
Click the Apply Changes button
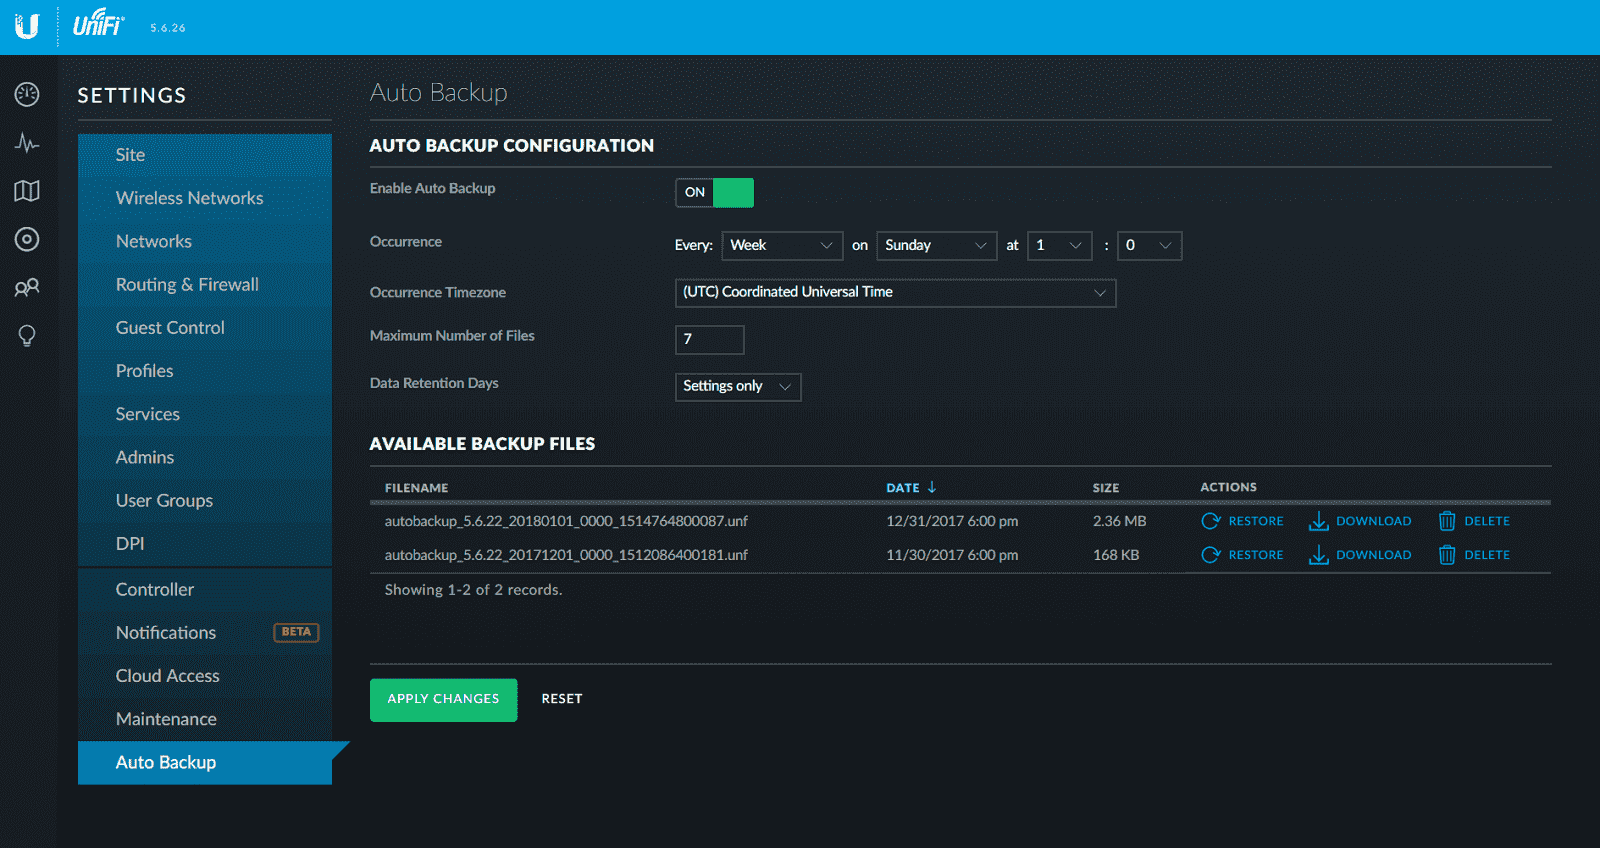coord(443,699)
